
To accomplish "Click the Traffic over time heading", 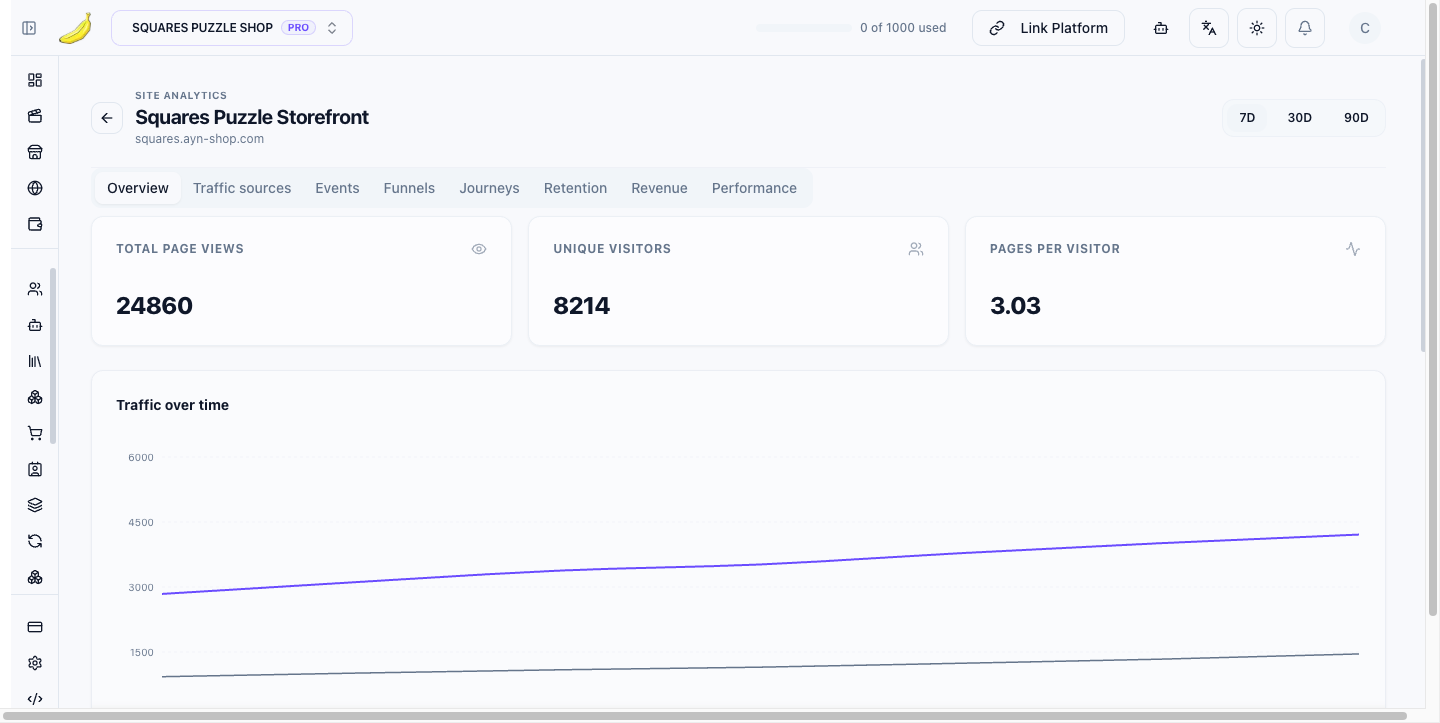I will tap(172, 405).
